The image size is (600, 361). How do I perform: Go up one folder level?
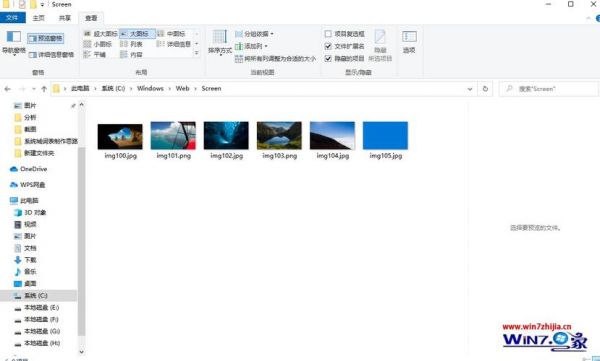point(44,89)
